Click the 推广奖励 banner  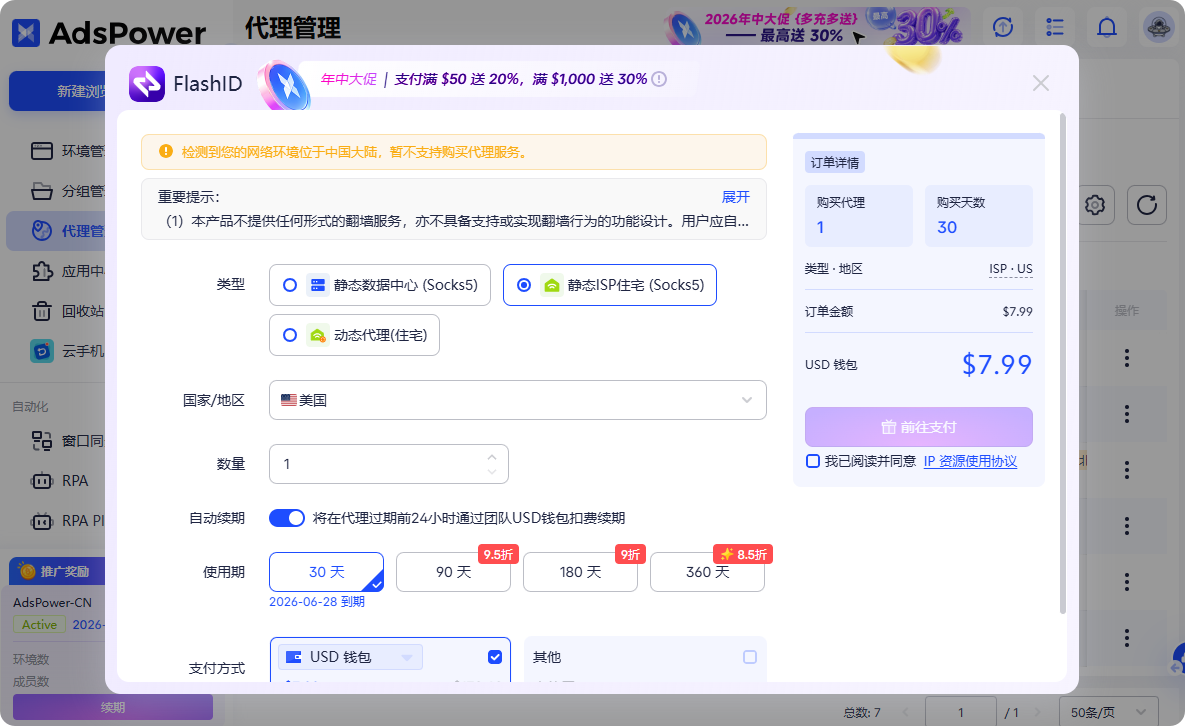click(x=57, y=571)
